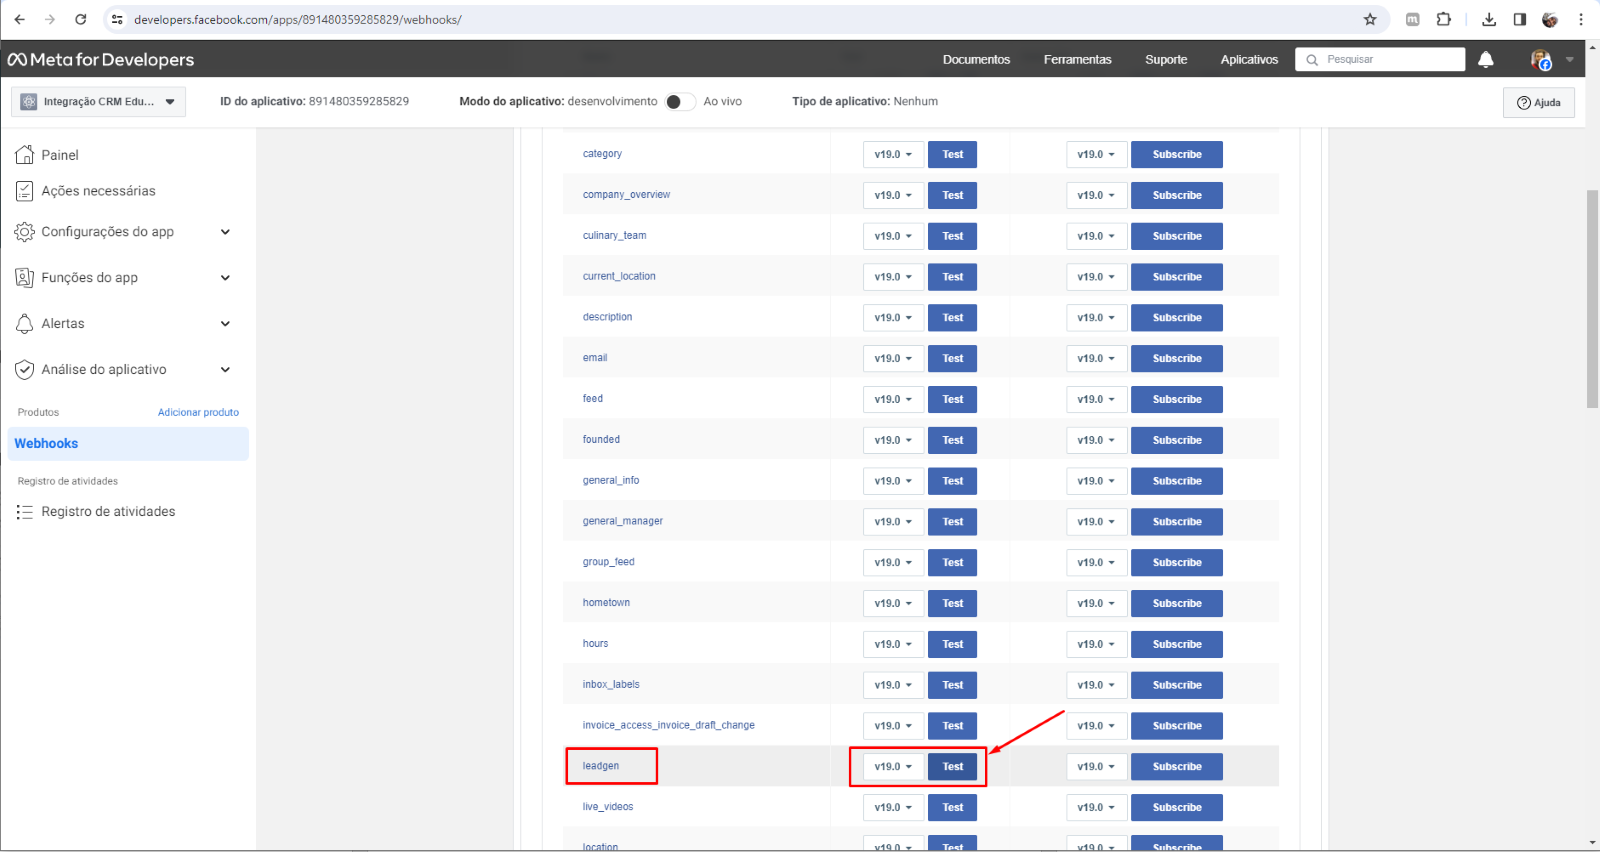The image size is (1600, 852).
Task: Open the Integração CRM app selector dropdown
Action: [99, 102]
